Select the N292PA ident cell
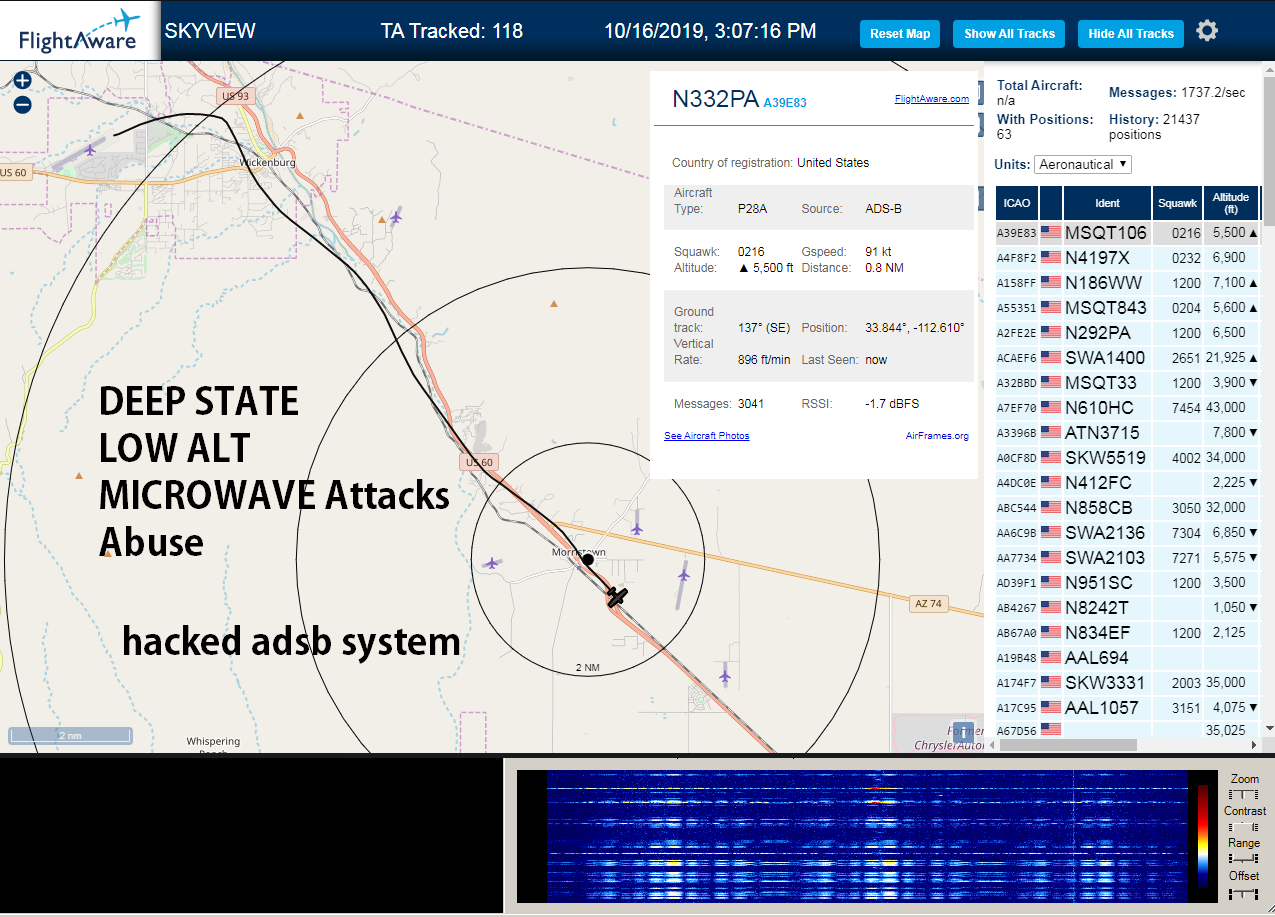Screen dimensions: 1275x917 click(1107, 333)
